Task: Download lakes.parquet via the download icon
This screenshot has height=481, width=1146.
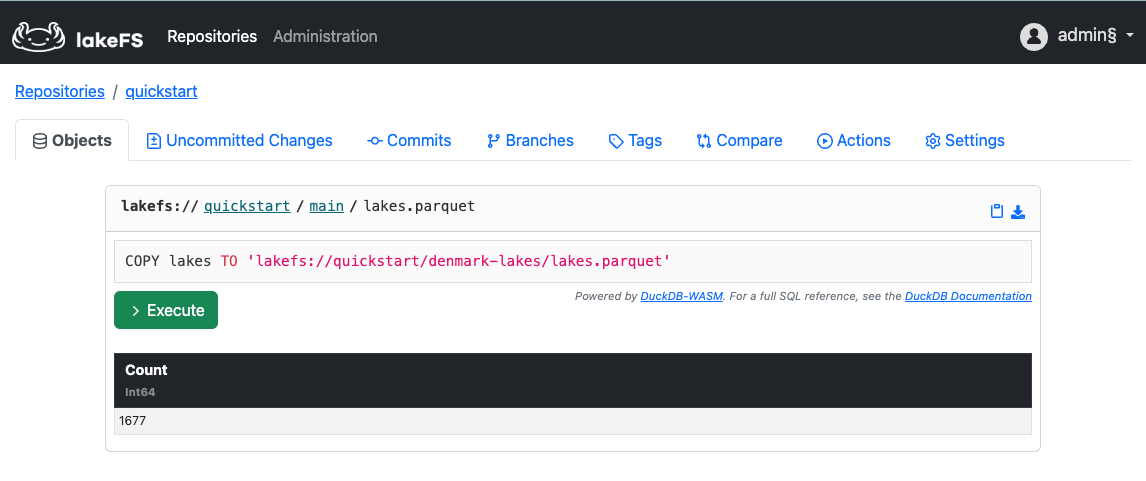Action: pyautogui.click(x=1018, y=211)
